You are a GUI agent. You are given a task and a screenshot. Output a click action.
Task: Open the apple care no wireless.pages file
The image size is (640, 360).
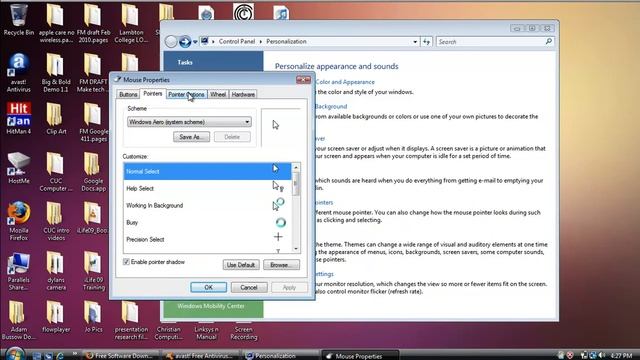coord(56,23)
